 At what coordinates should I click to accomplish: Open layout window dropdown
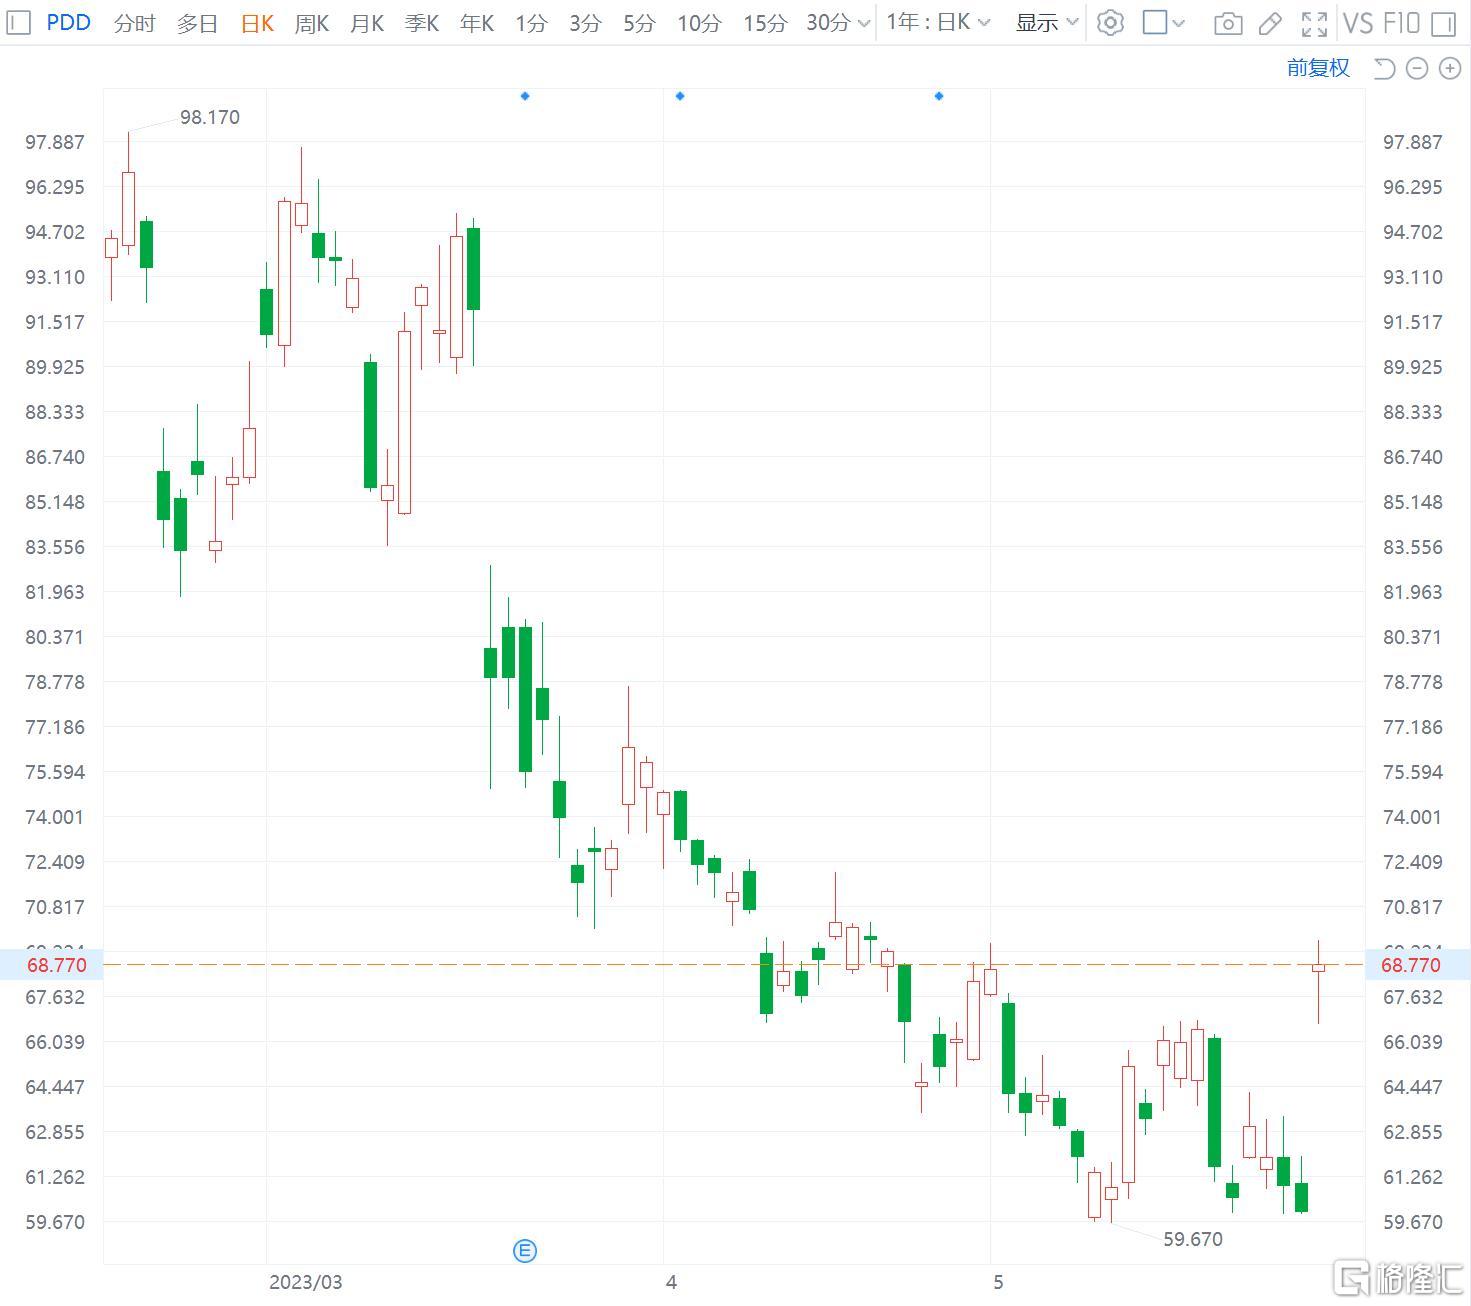click(1164, 23)
